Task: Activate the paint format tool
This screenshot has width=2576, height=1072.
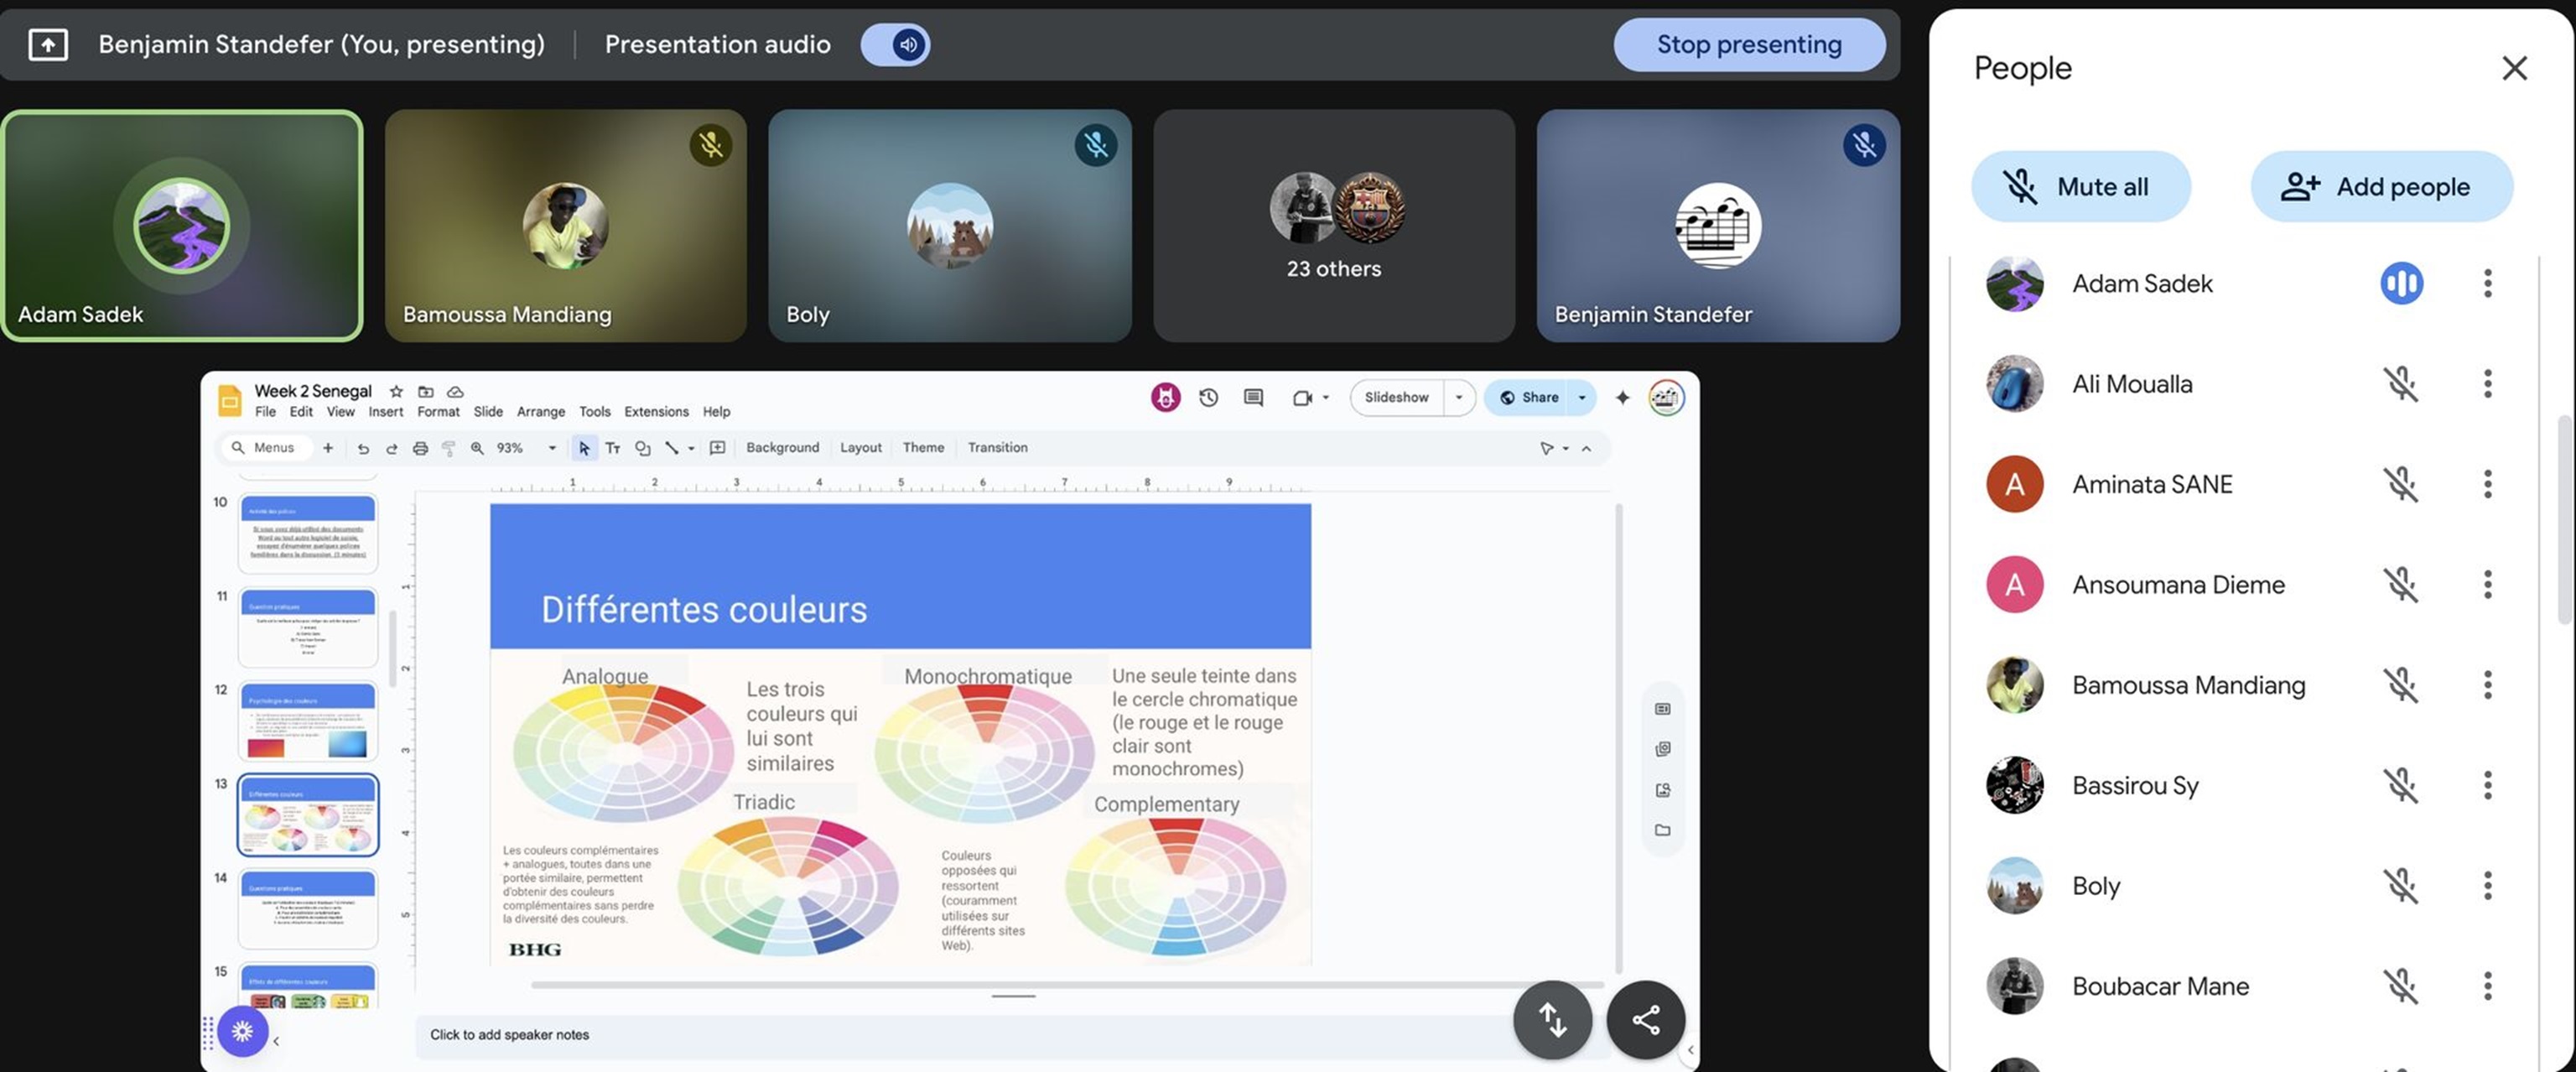Action: tap(448, 448)
